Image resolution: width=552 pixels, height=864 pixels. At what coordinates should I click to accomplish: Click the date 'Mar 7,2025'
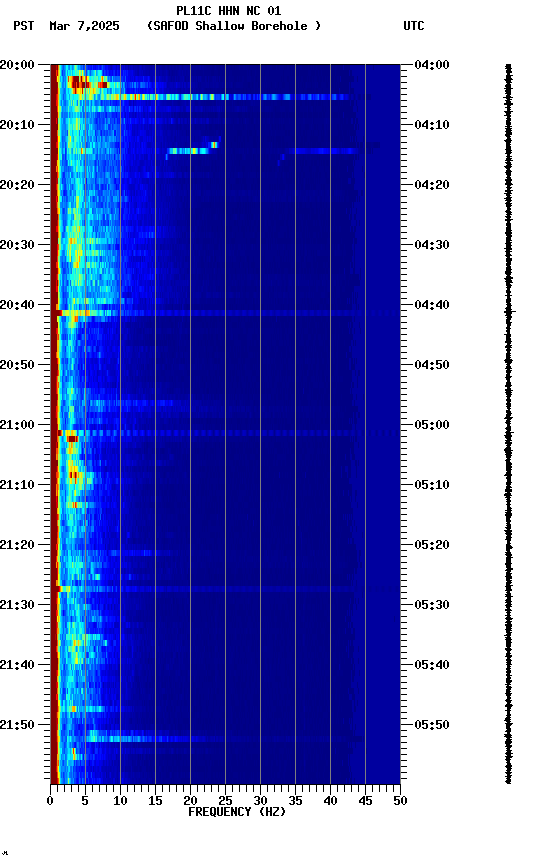click(x=84, y=26)
